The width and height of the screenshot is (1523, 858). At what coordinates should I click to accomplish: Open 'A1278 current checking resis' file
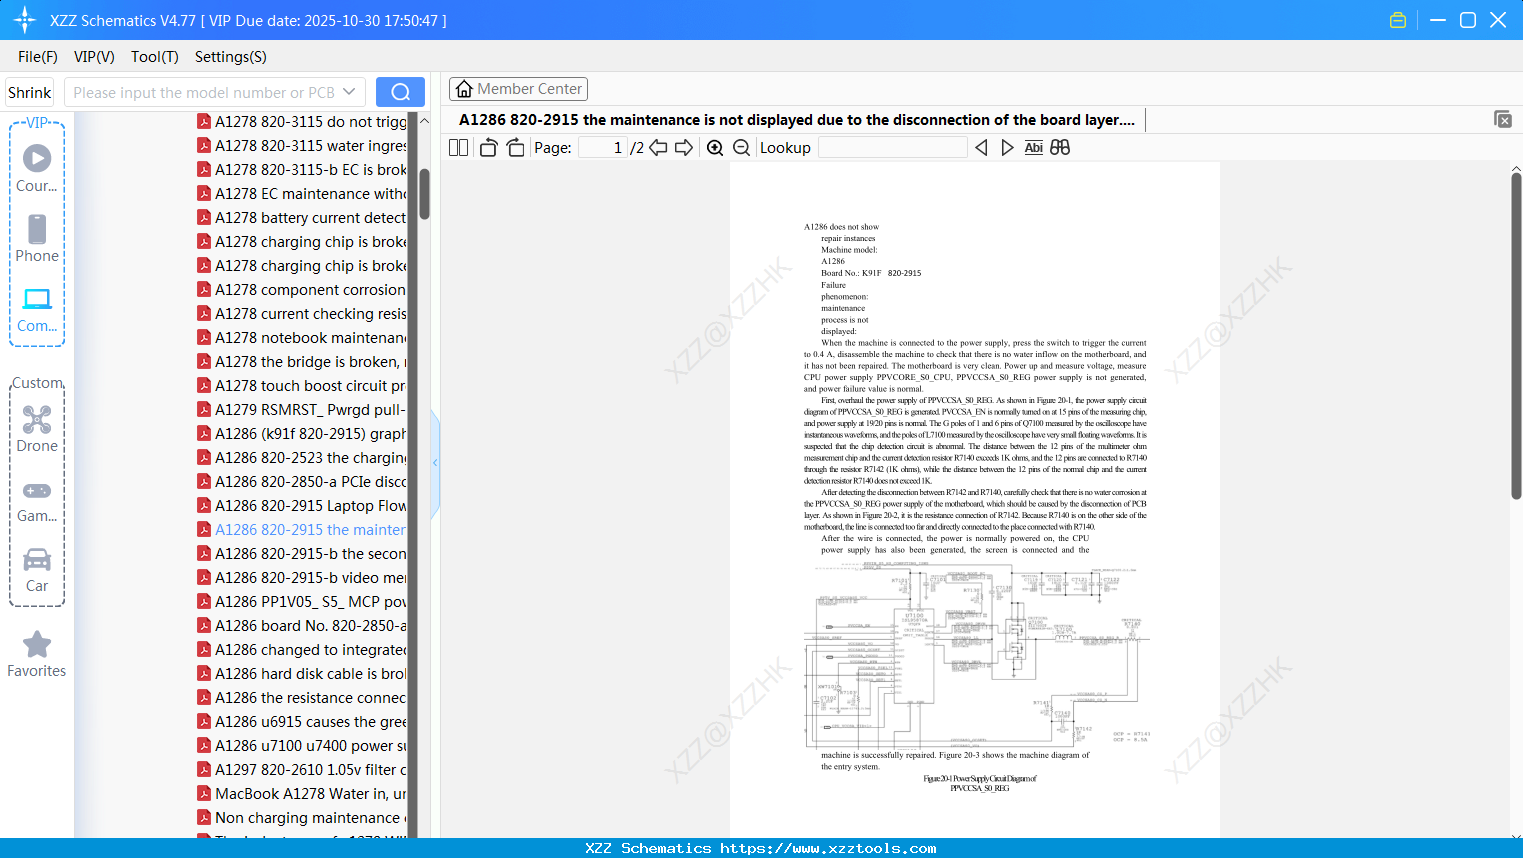coord(302,314)
